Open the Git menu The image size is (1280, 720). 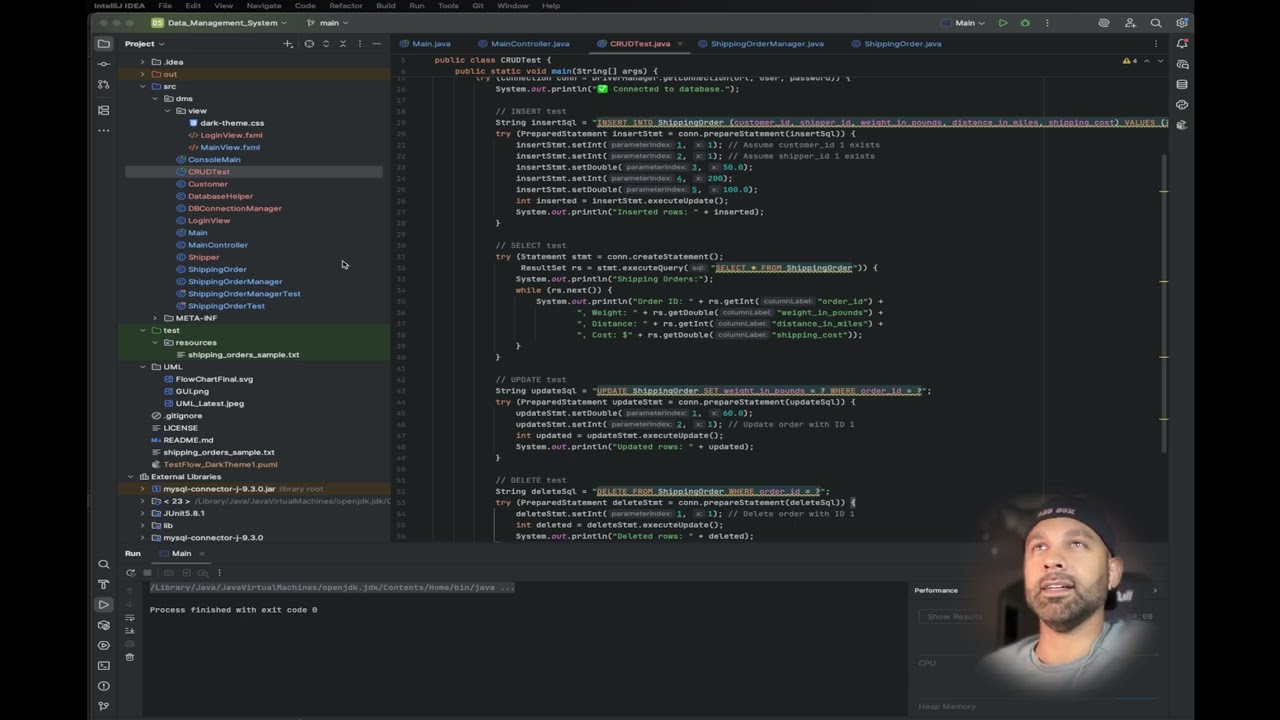point(478,6)
